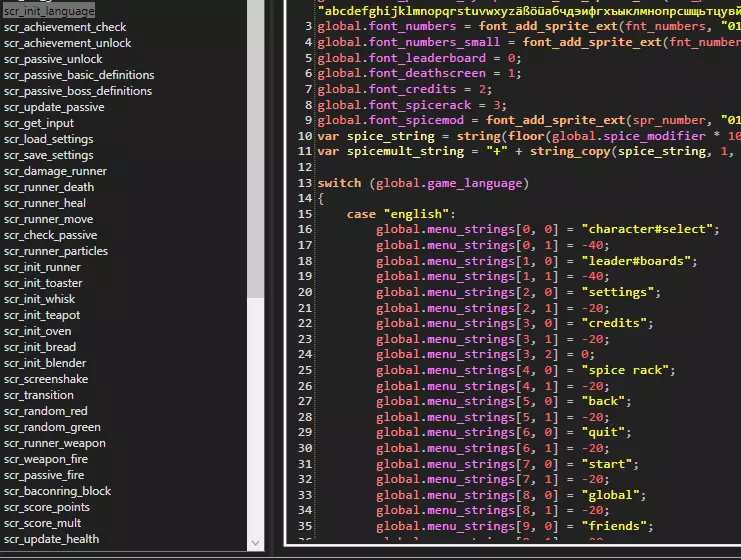Select scr_passive_unlock in the list
This screenshot has height=560, width=741.
pos(53,59)
